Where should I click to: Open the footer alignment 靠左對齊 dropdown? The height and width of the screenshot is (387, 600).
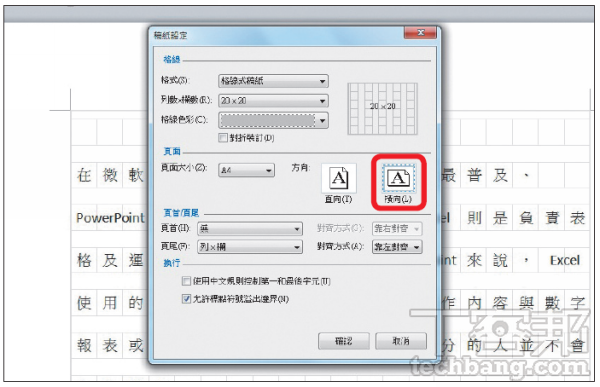(397, 247)
